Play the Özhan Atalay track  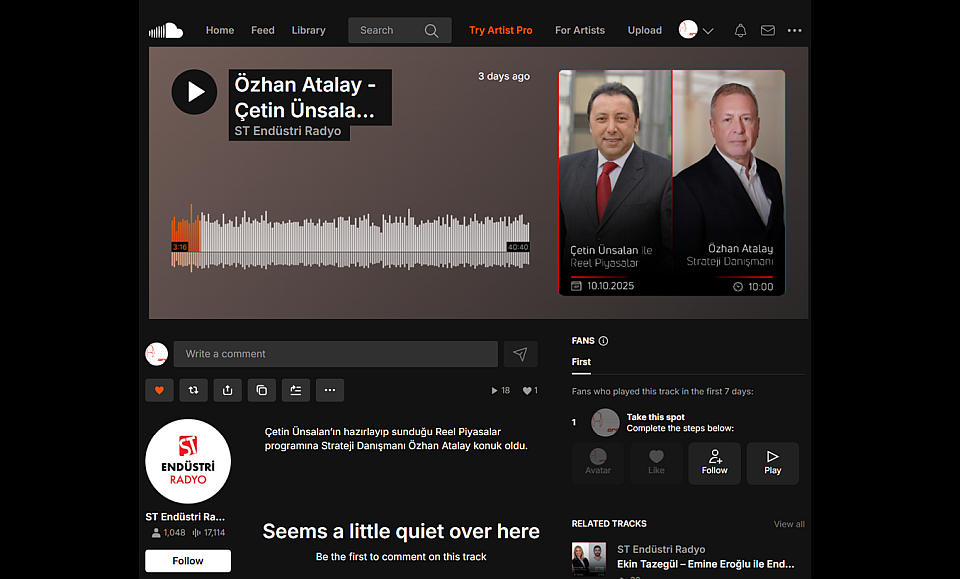(x=194, y=92)
